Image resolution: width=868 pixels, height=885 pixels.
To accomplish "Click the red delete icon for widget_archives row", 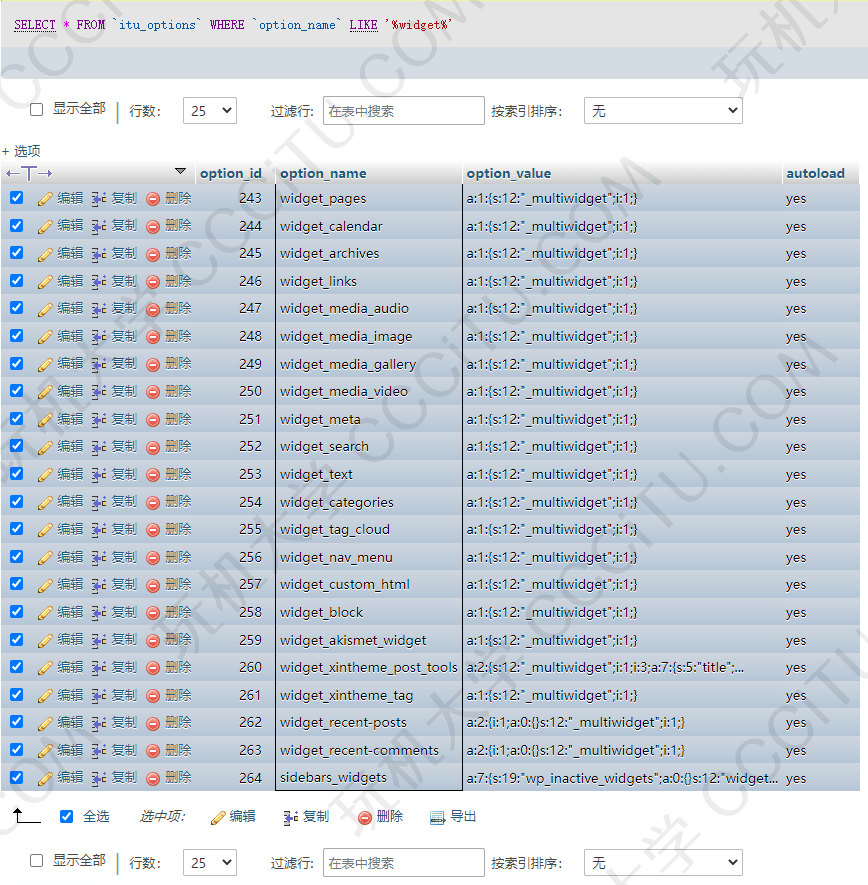I will [x=153, y=254].
